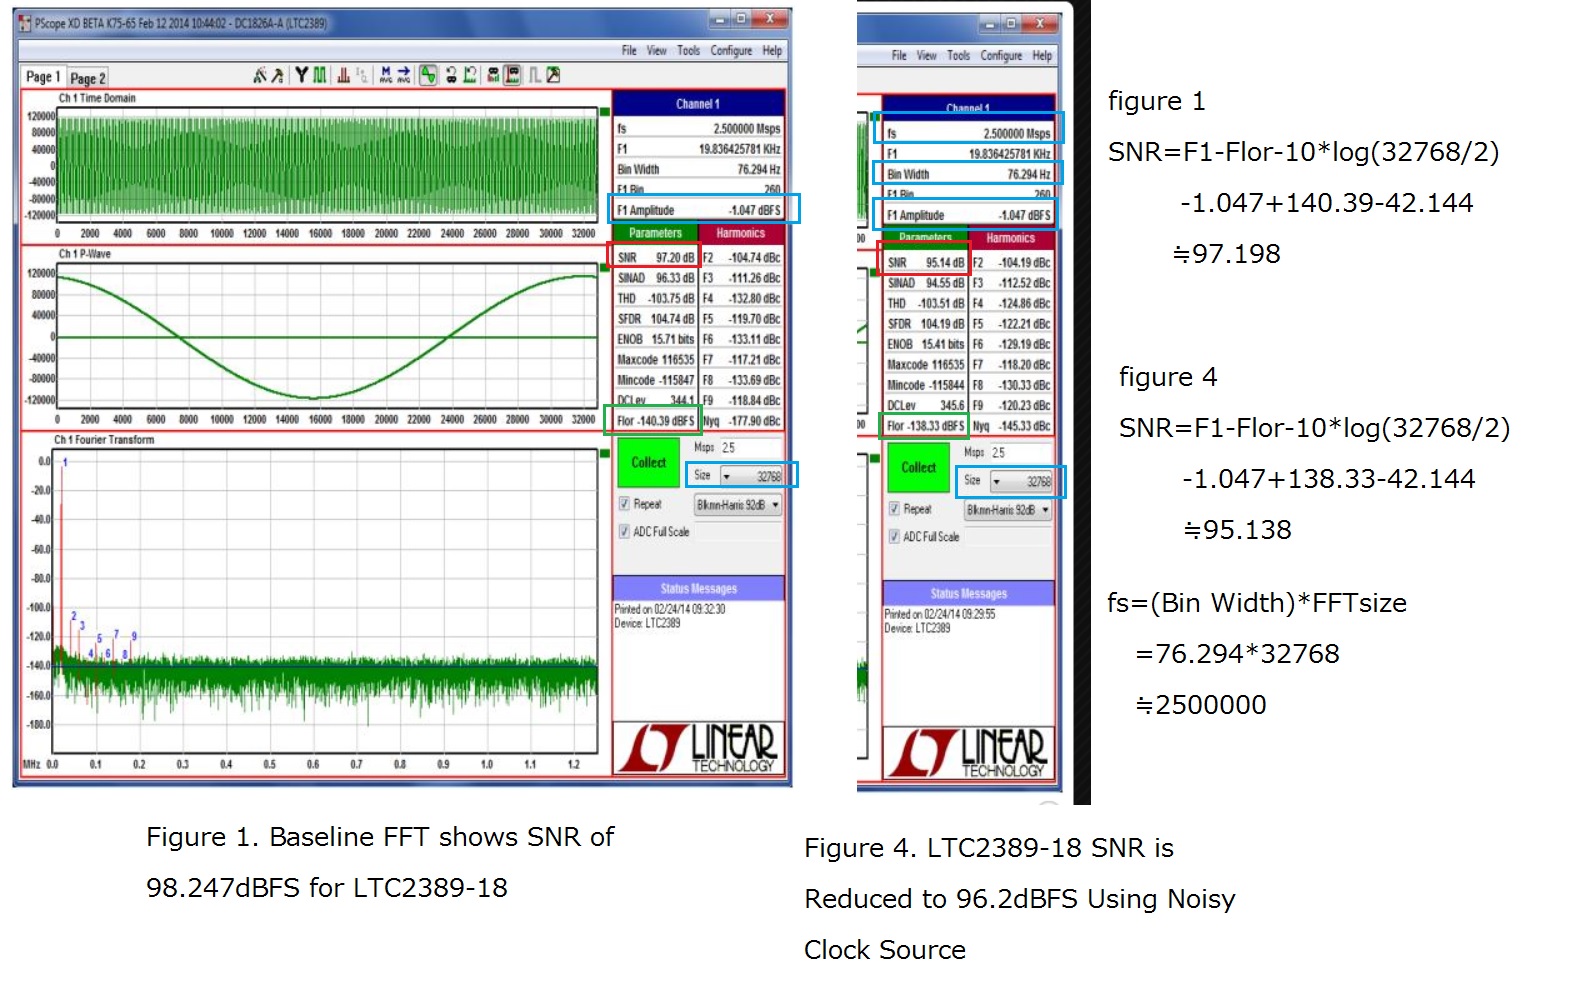Click 'SNR 95.14 dB' in the right window

[925, 262]
